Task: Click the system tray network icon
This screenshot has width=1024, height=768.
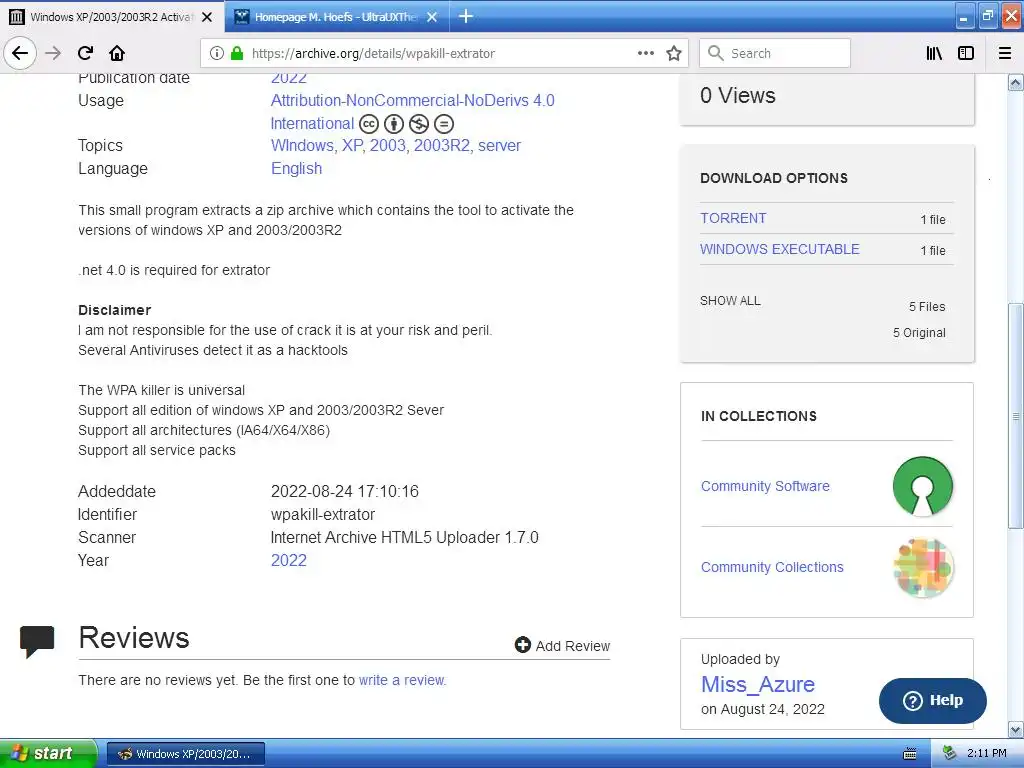Action: click(x=950, y=753)
